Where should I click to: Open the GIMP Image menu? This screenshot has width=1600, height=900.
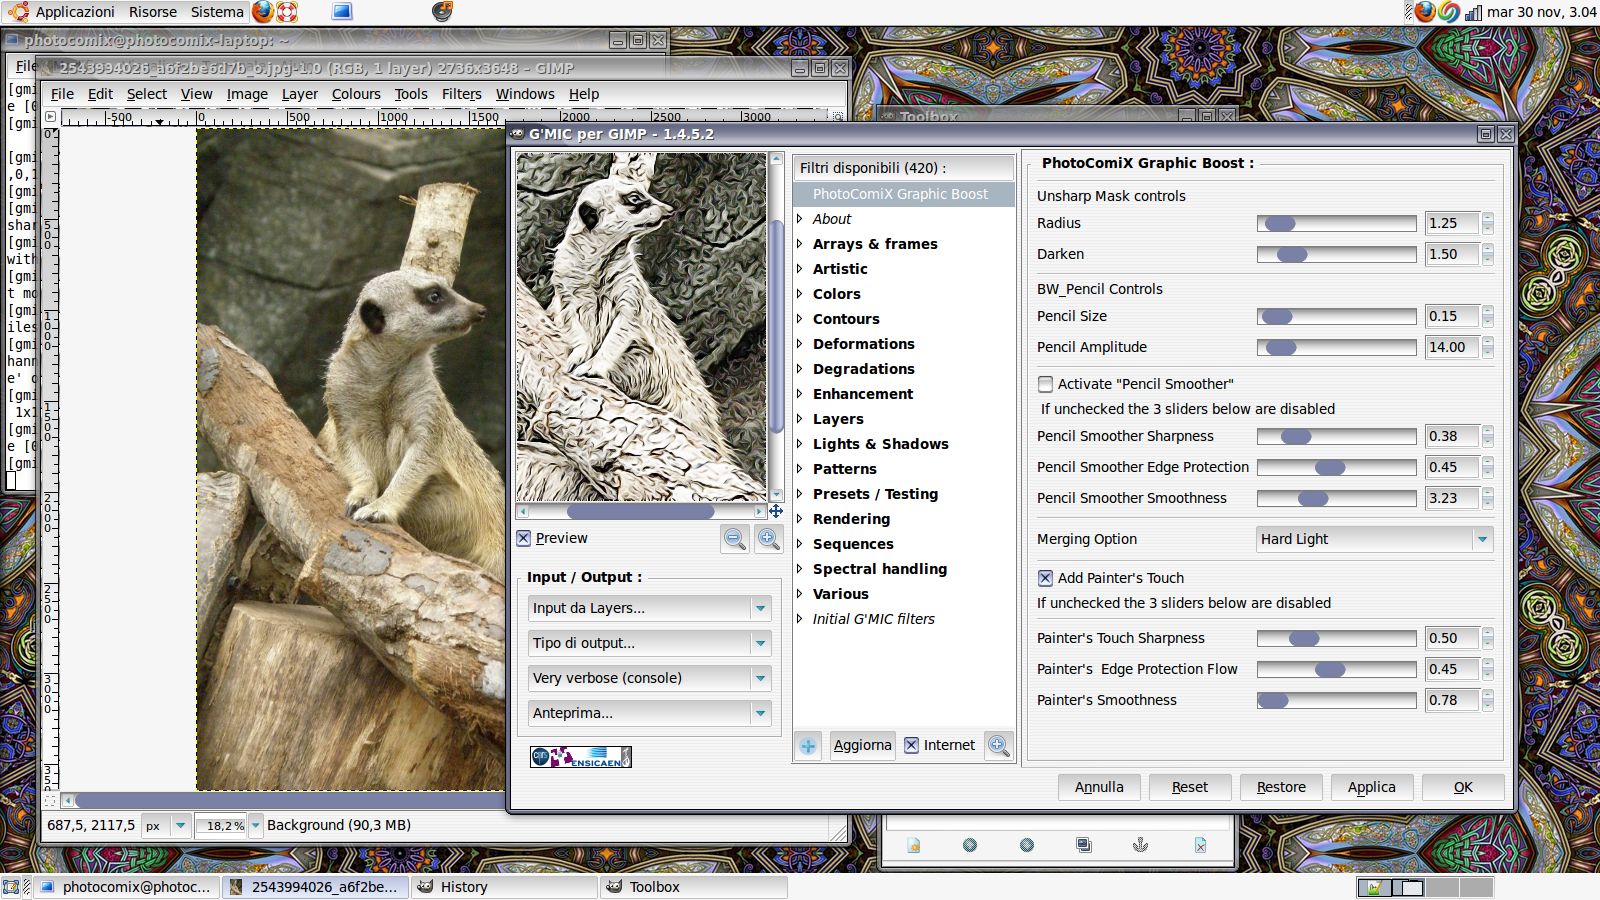(247, 94)
